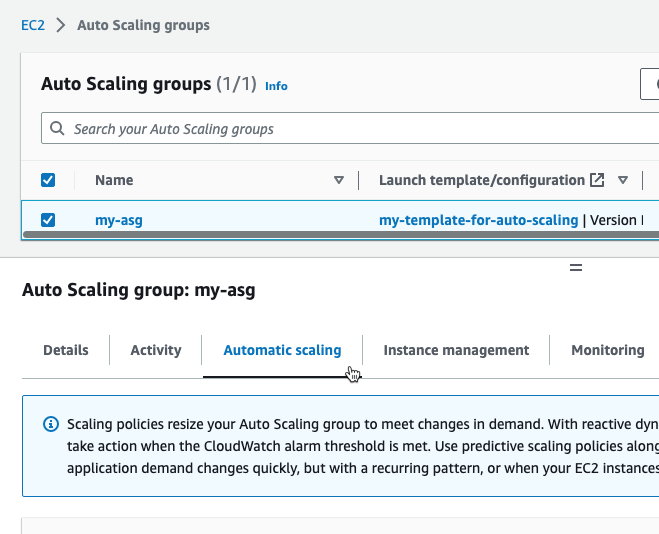Switch to the Activity tab
Image resolution: width=659 pixels, height=534 pixels.
tap(156, 350)
